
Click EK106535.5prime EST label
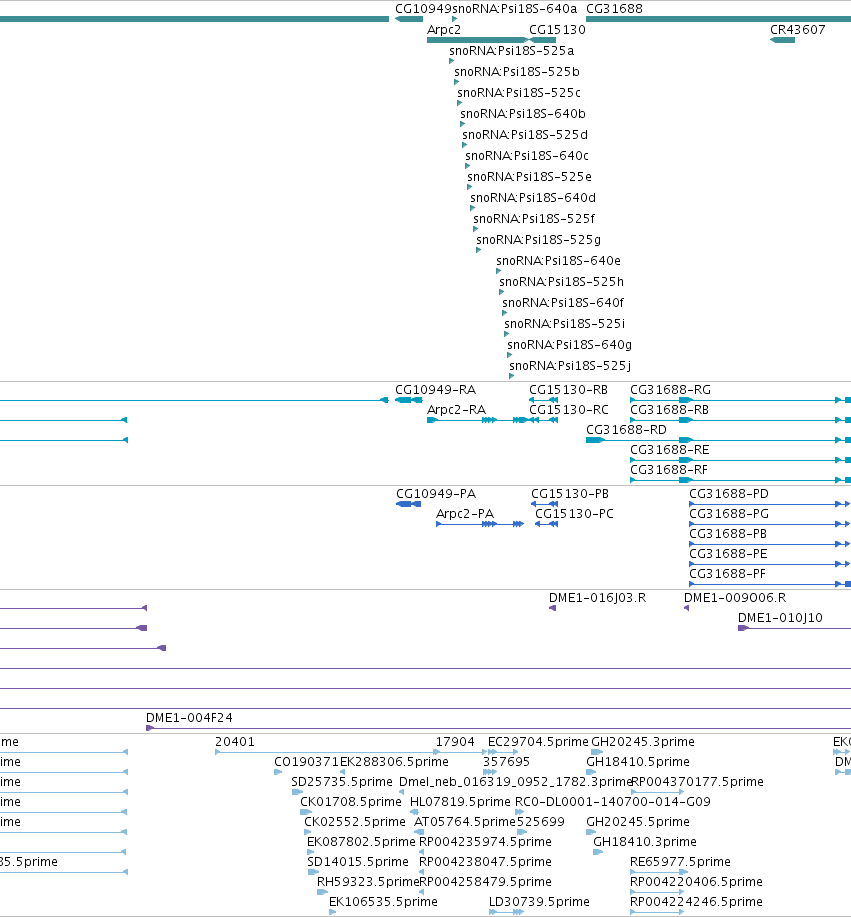383,902
